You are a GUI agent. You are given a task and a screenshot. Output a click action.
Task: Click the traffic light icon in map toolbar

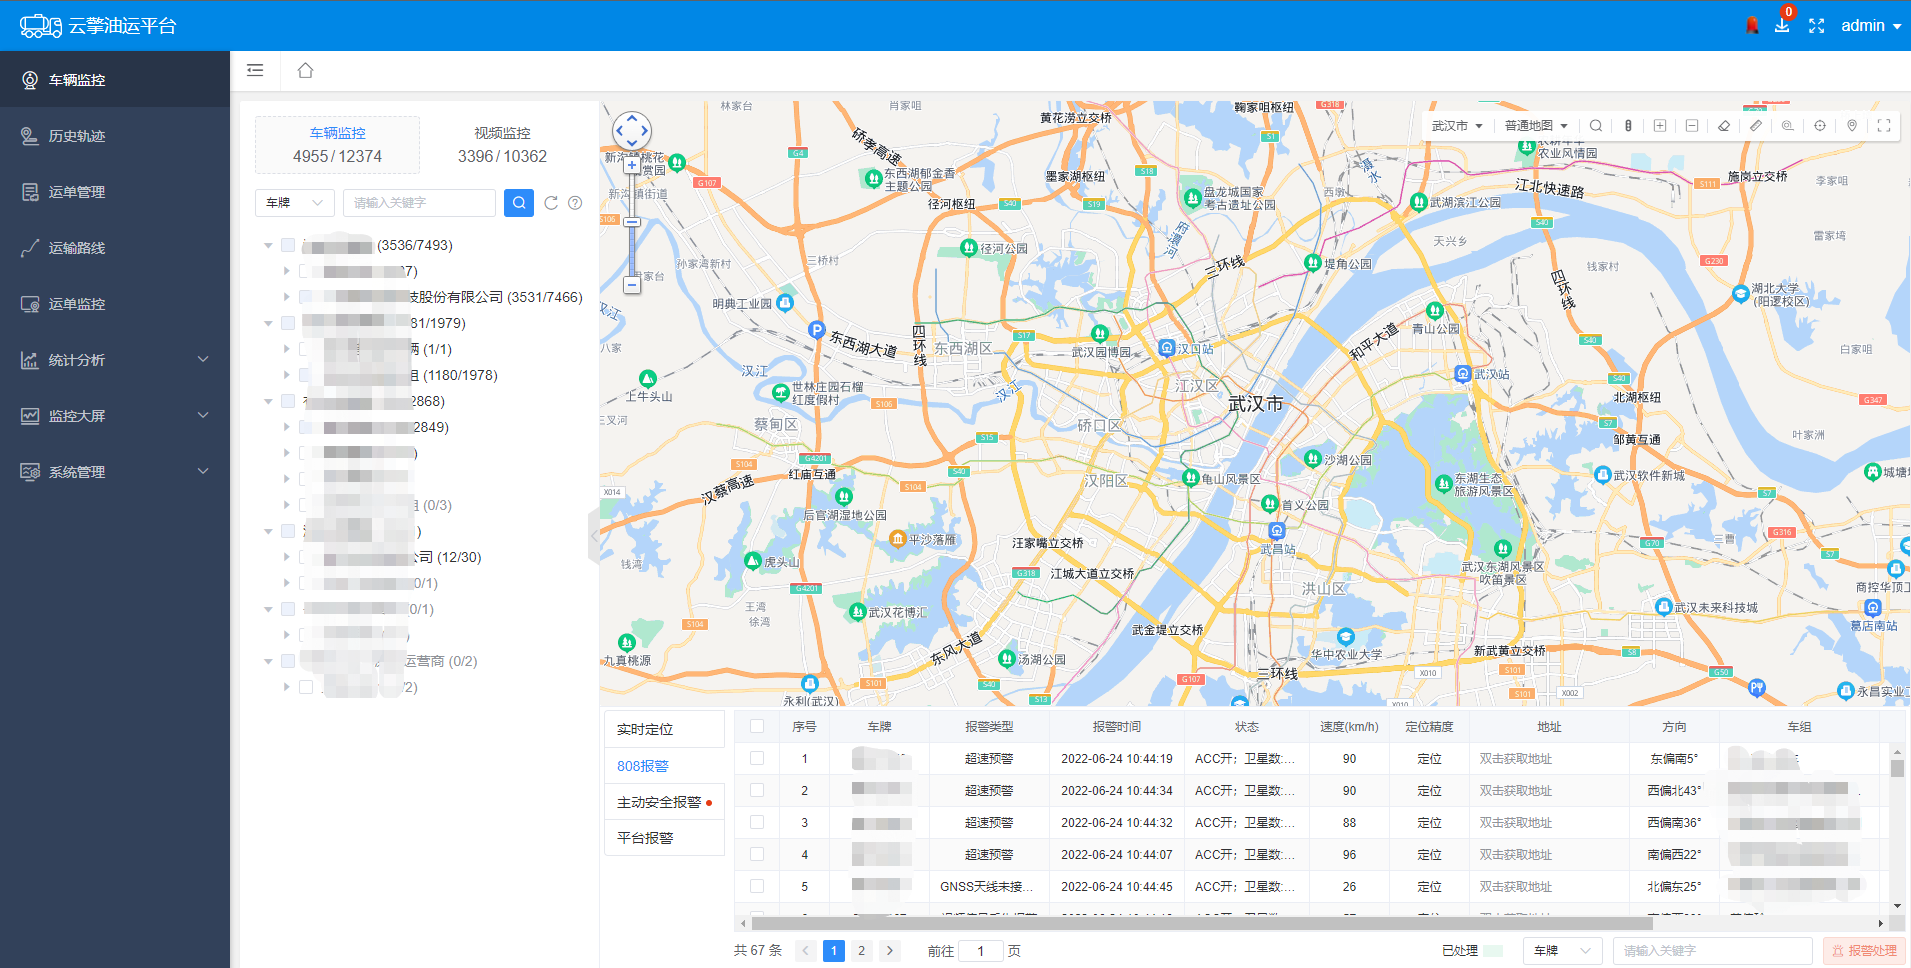tap(1628, 126)
